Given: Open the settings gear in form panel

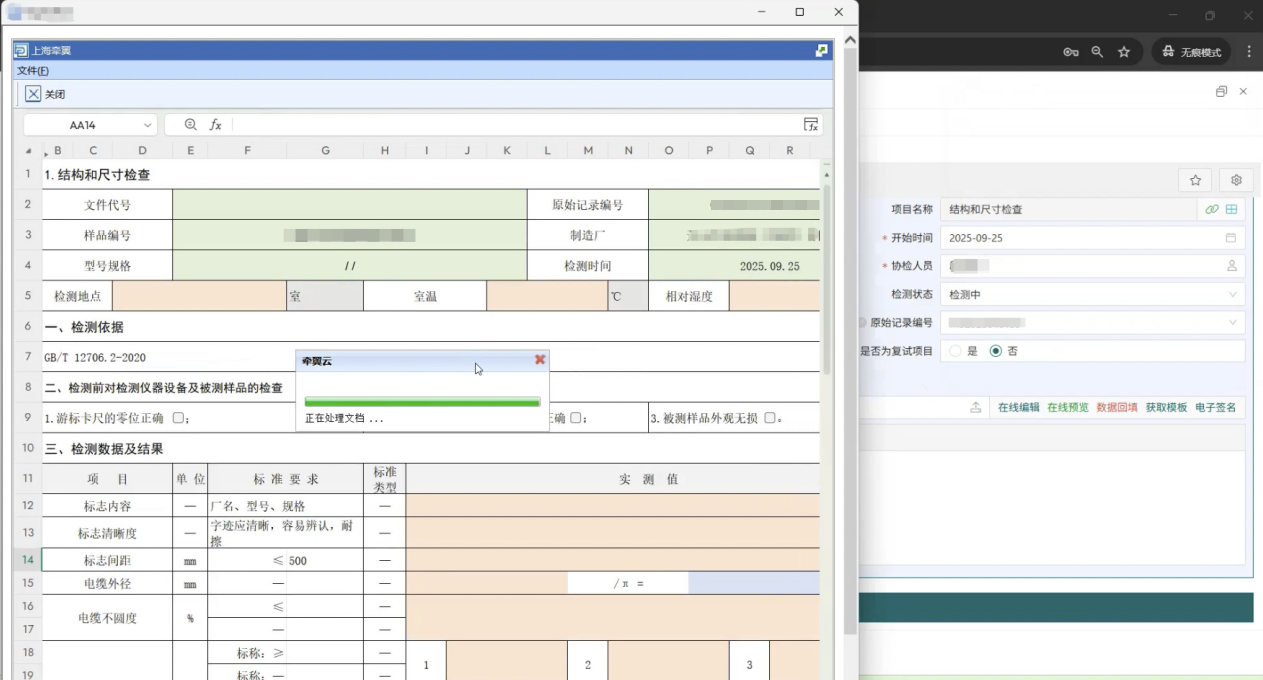Looking at the screenshot, I should pyautogui.click(x=1236, y=180).
